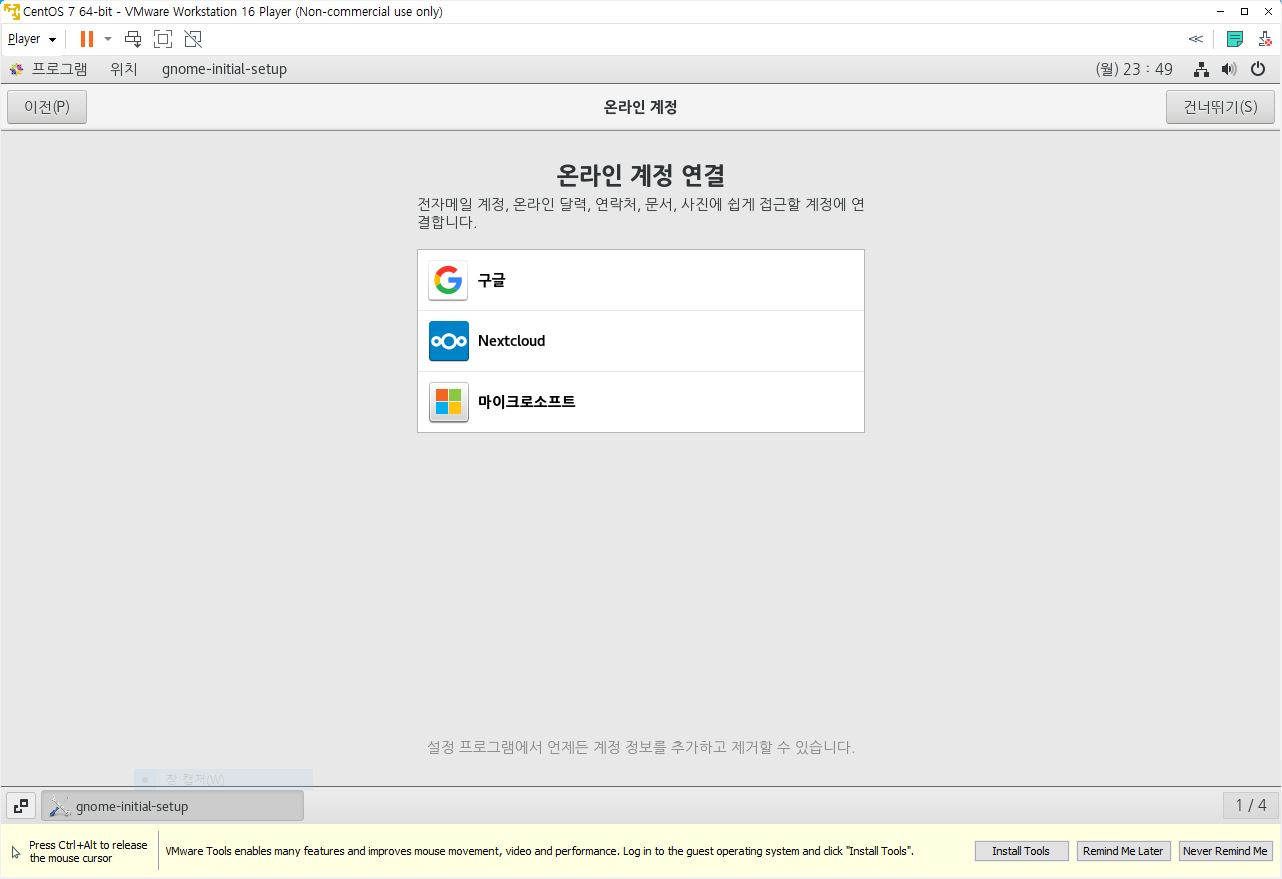The width and height of the screenshot is (1282, 879).
Task: Select the 마이크로소프트 account row
Action: [x=641, y=402]
